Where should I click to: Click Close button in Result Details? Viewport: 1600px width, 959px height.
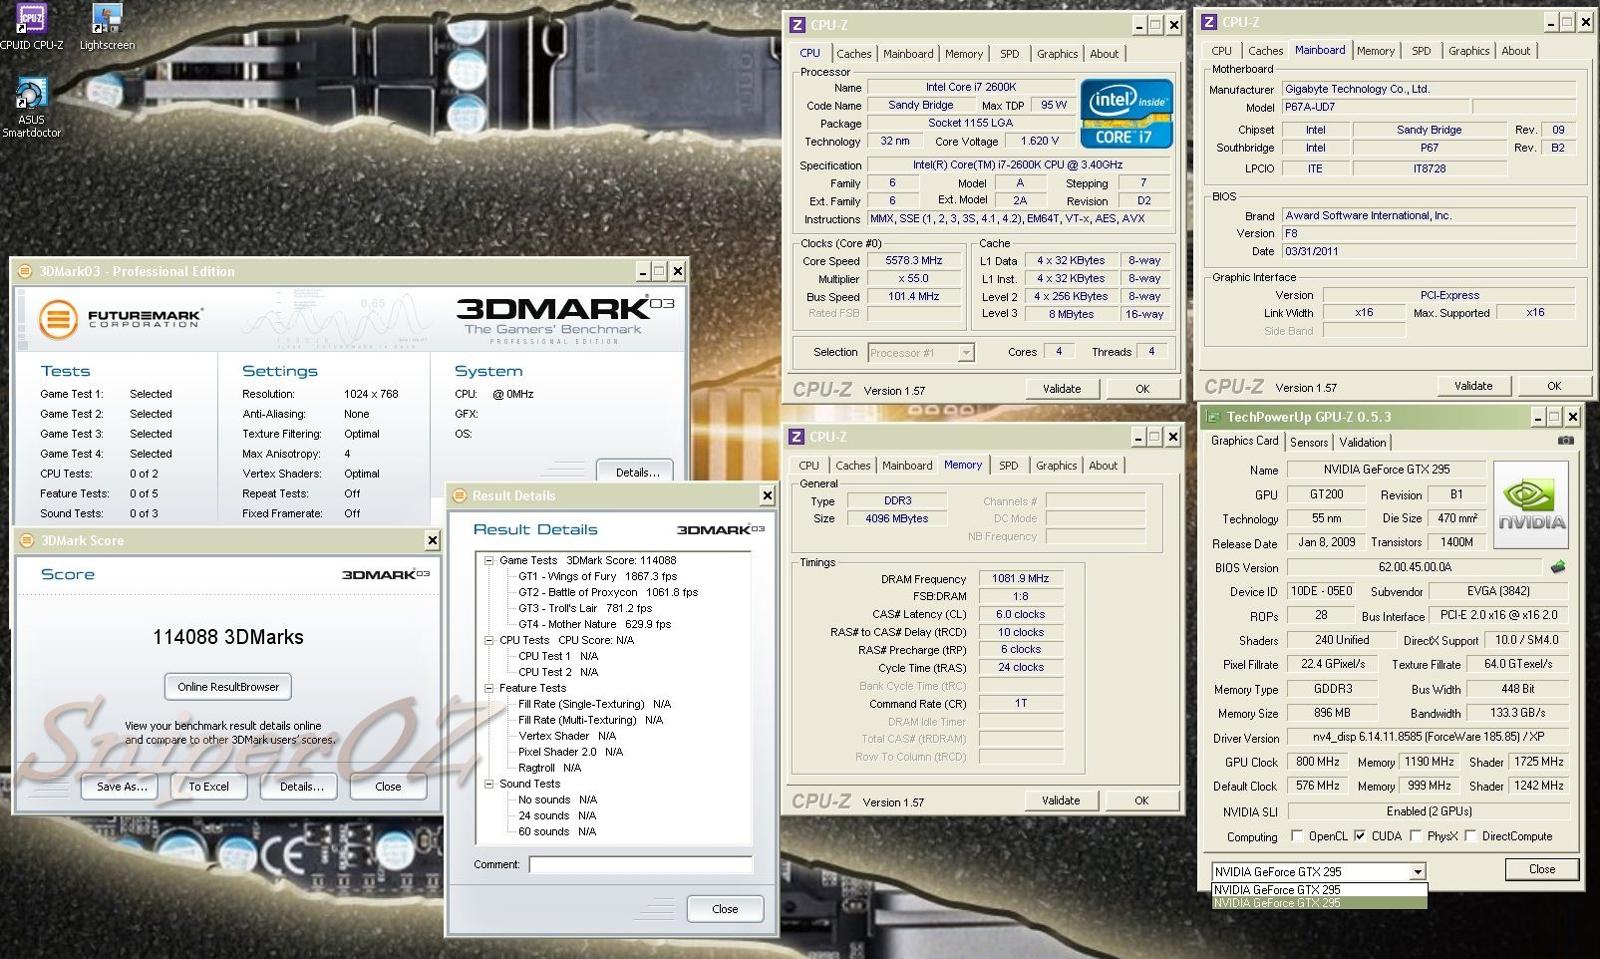(725, 909)
